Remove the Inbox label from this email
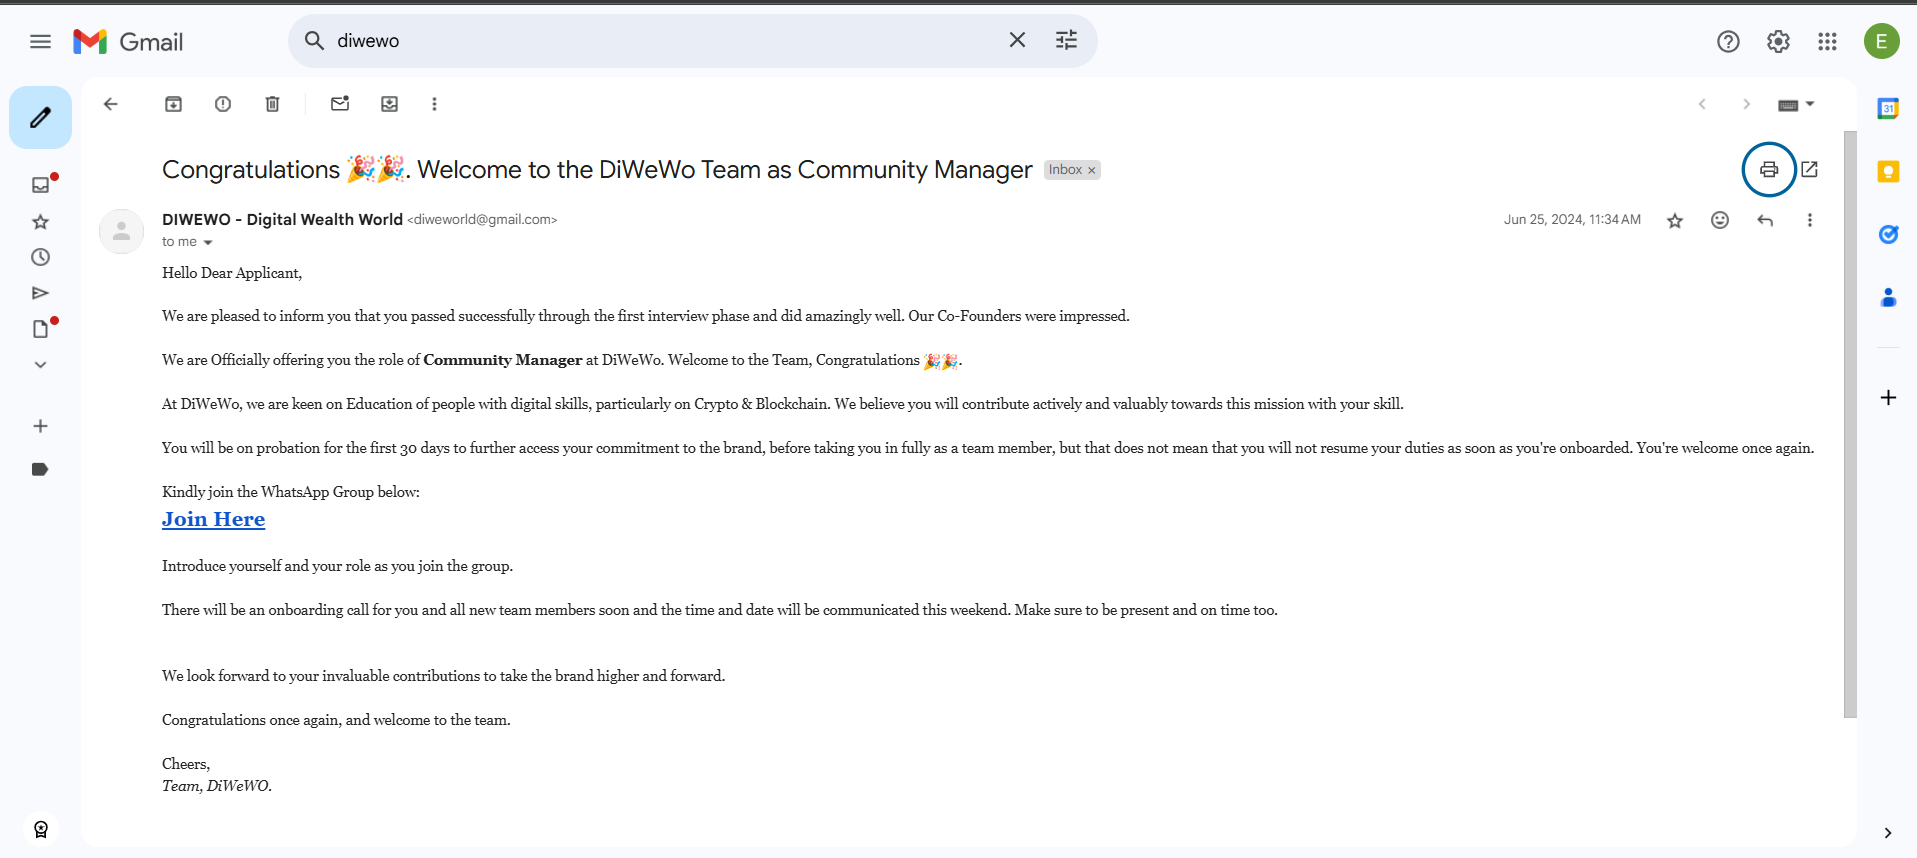This screenshot has width=1917, height=858. (x=1092, y=170)
